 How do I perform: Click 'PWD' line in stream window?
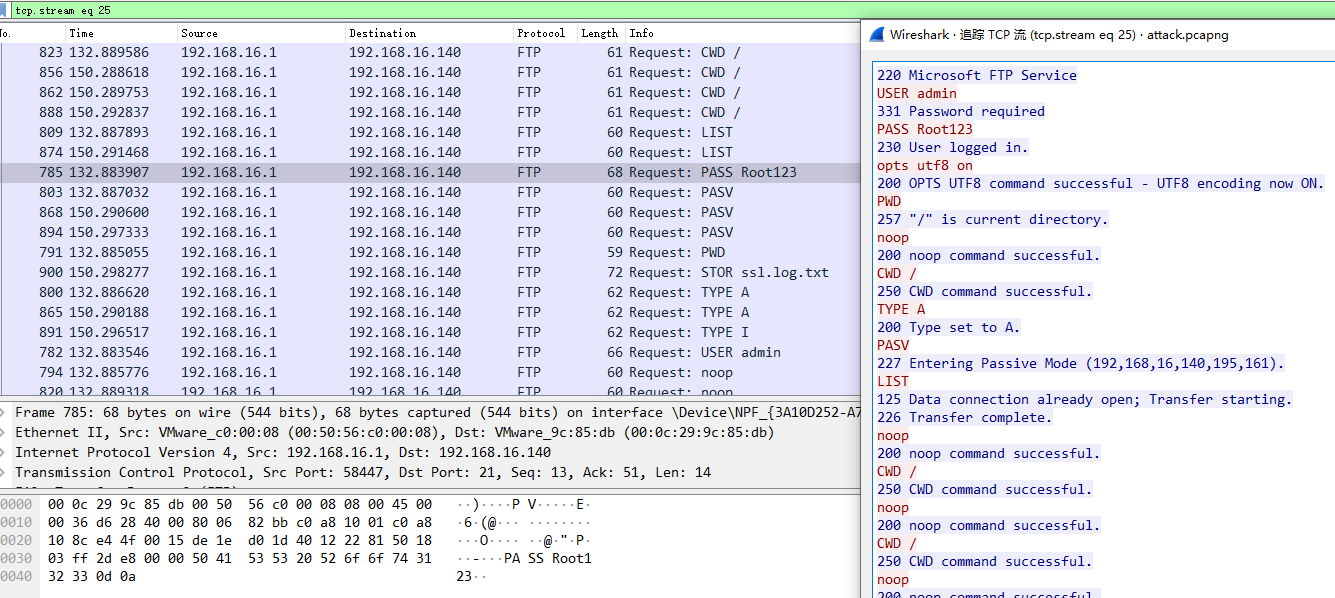(889, 201)
